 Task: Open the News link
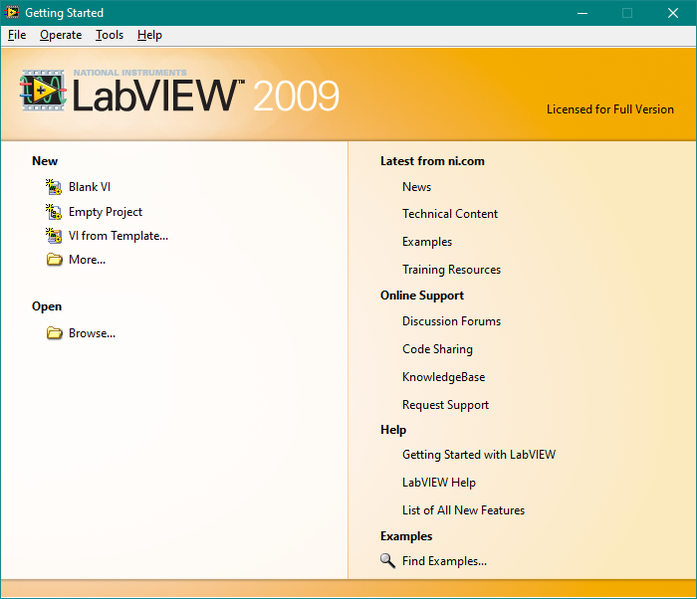click(417, 187)
